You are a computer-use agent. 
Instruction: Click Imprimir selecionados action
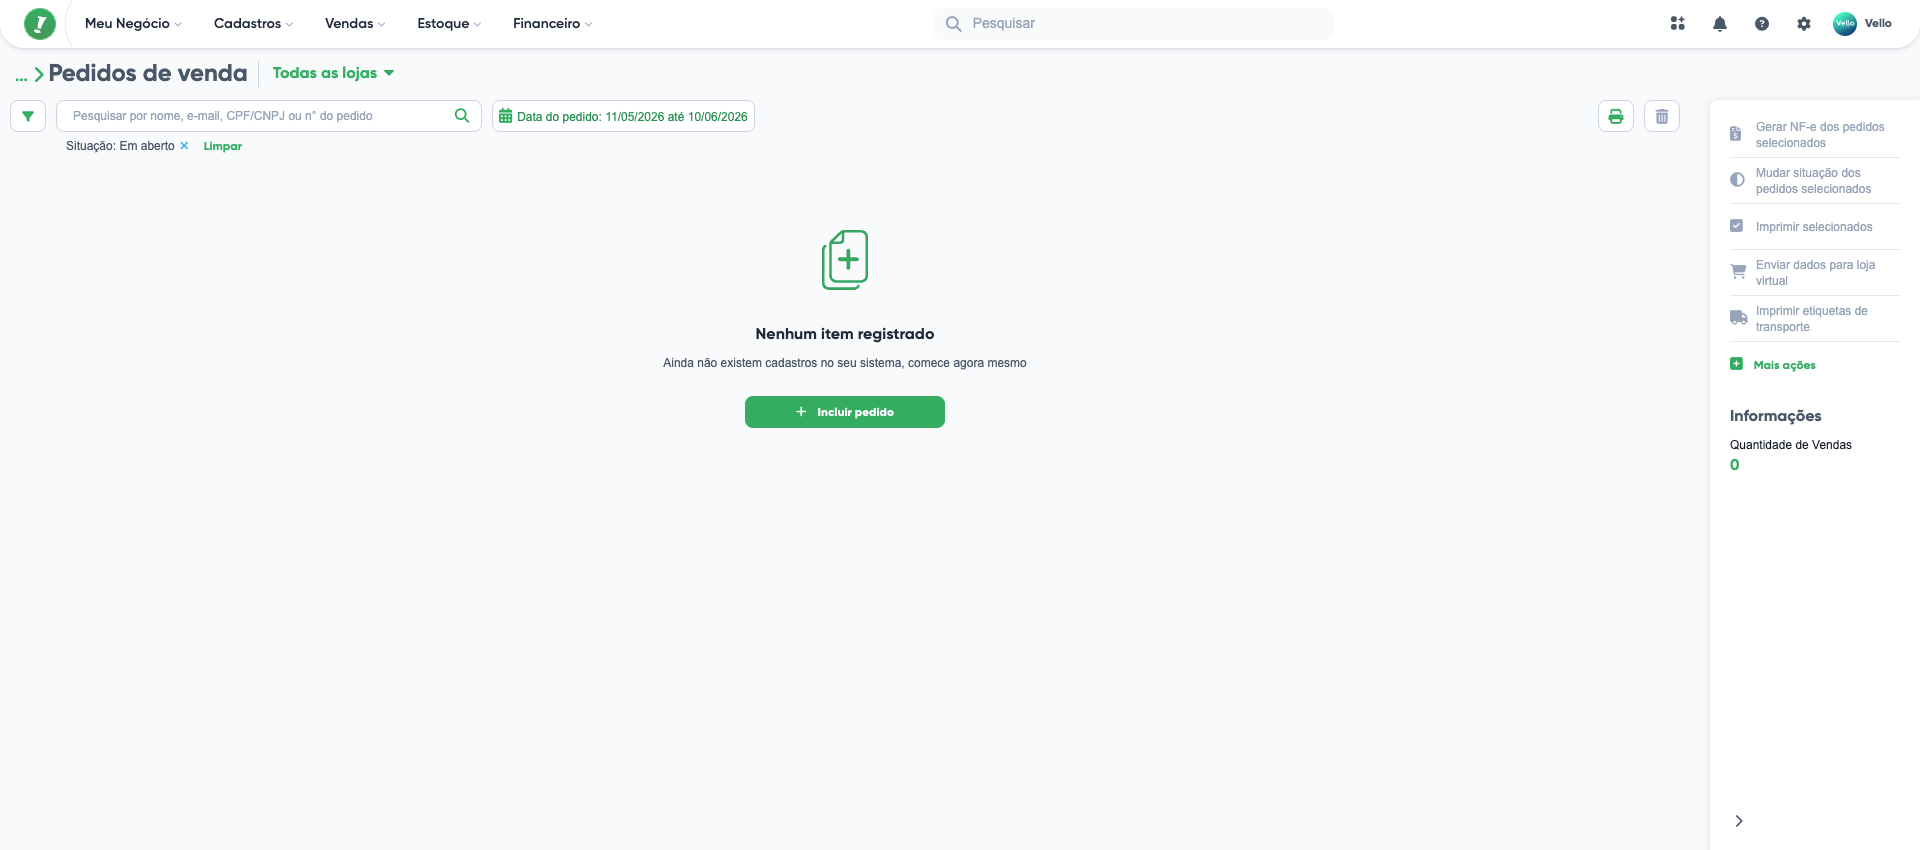click(1814, 227)
